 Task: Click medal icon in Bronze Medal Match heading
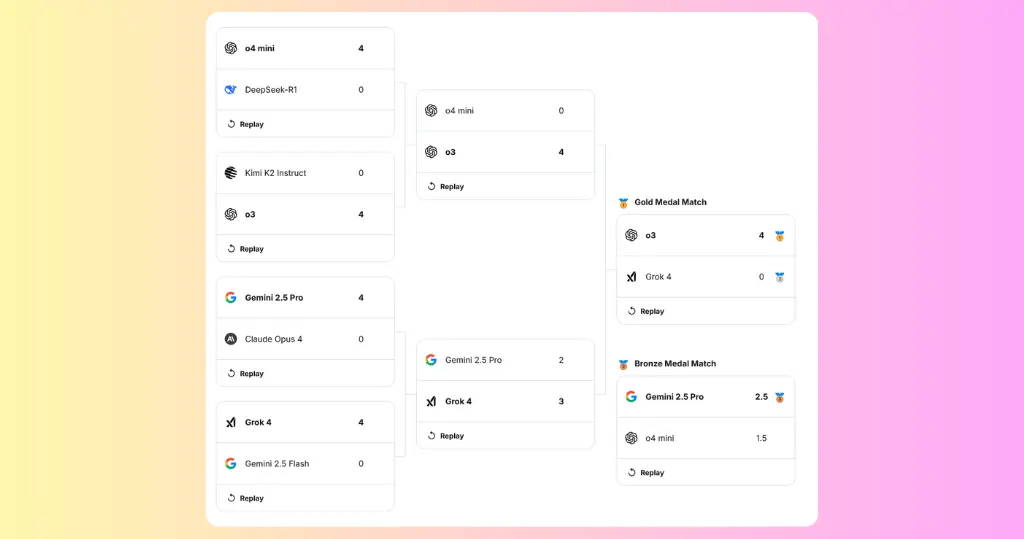tap(623, 364)
